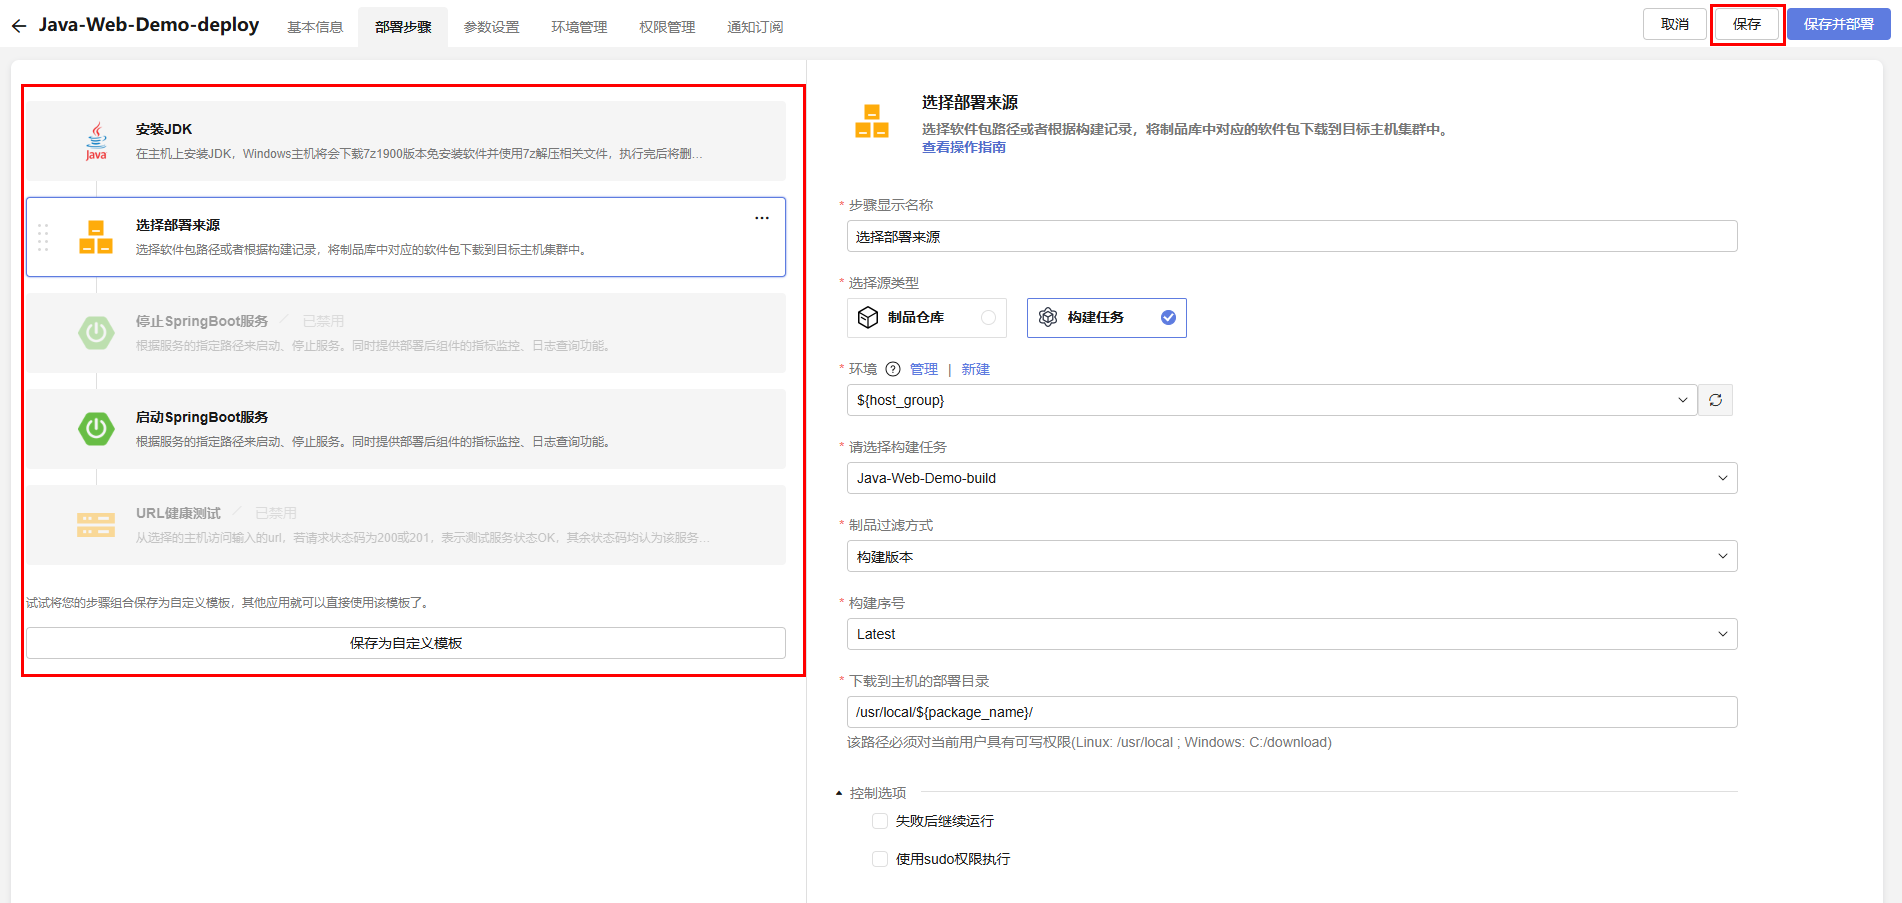Open the ... menu on the selected step
The width and height of the screenshot is (1902, 903).
762,217
